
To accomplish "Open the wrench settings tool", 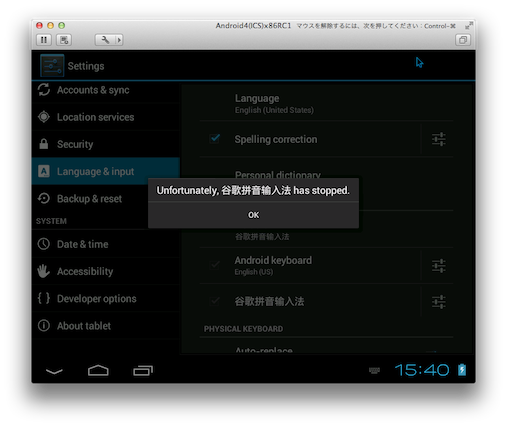I will (105, 40).
